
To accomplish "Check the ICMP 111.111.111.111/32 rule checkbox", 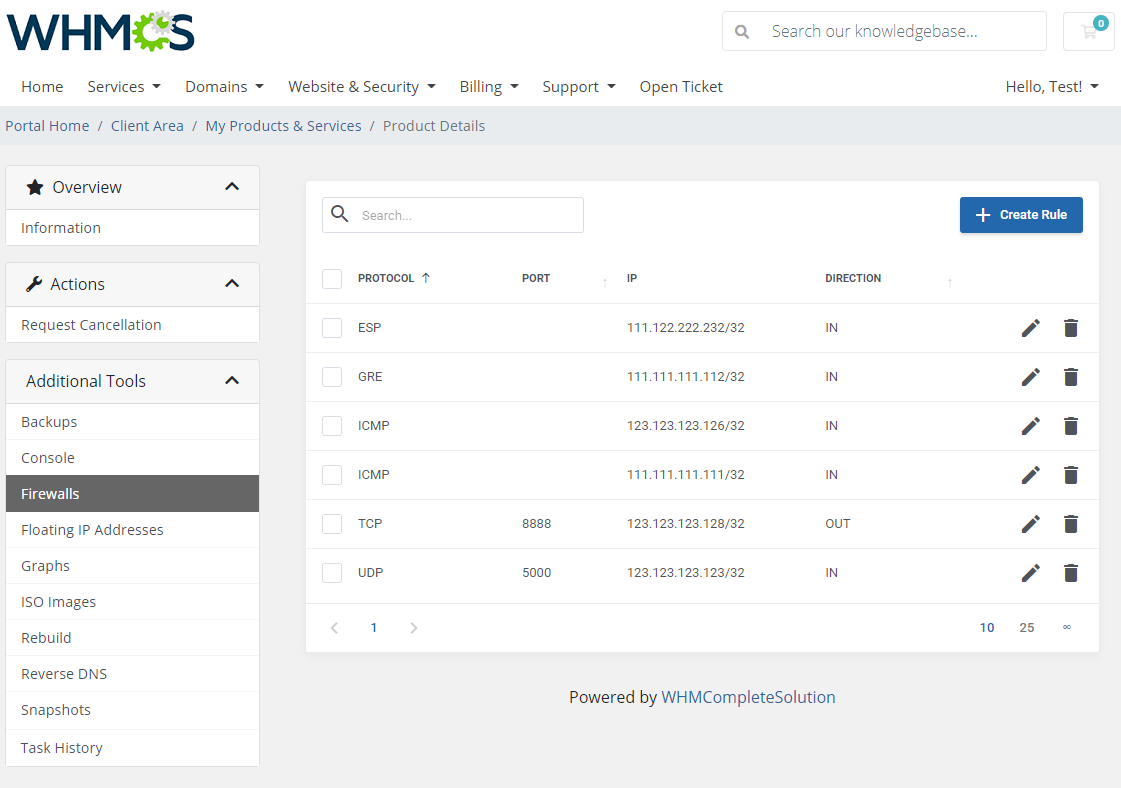I will (x=332, y=474).
